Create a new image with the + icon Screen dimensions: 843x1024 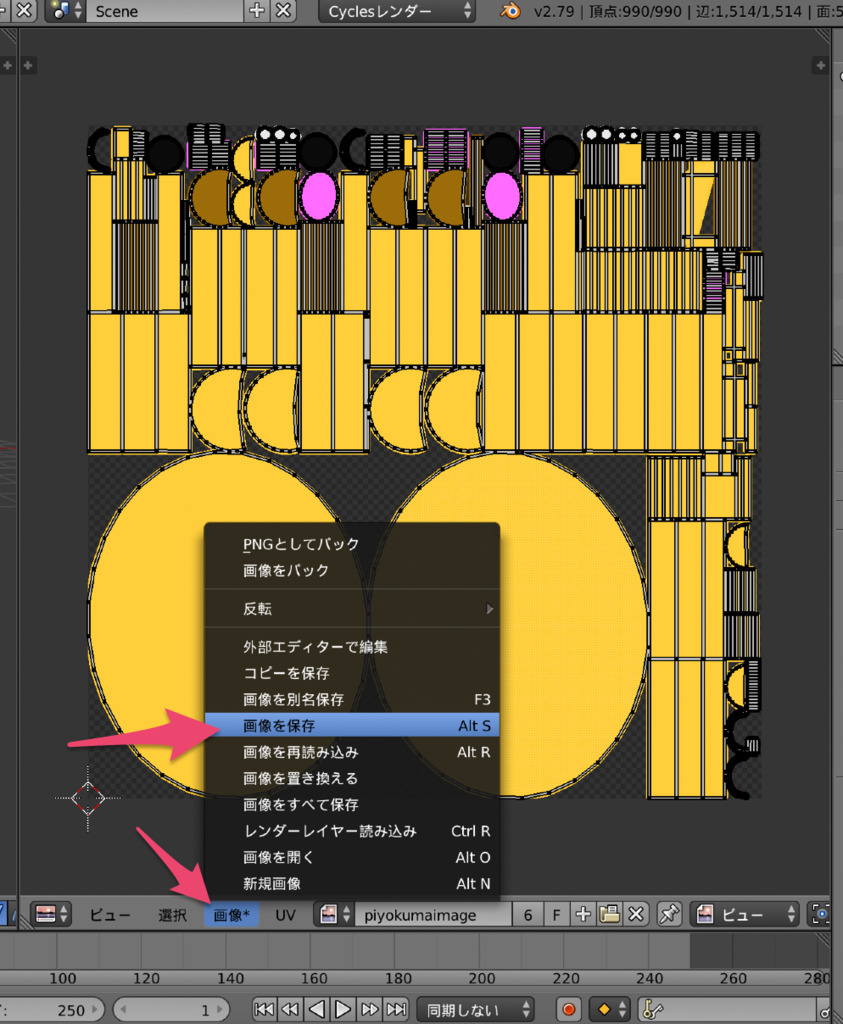(582, 914)
